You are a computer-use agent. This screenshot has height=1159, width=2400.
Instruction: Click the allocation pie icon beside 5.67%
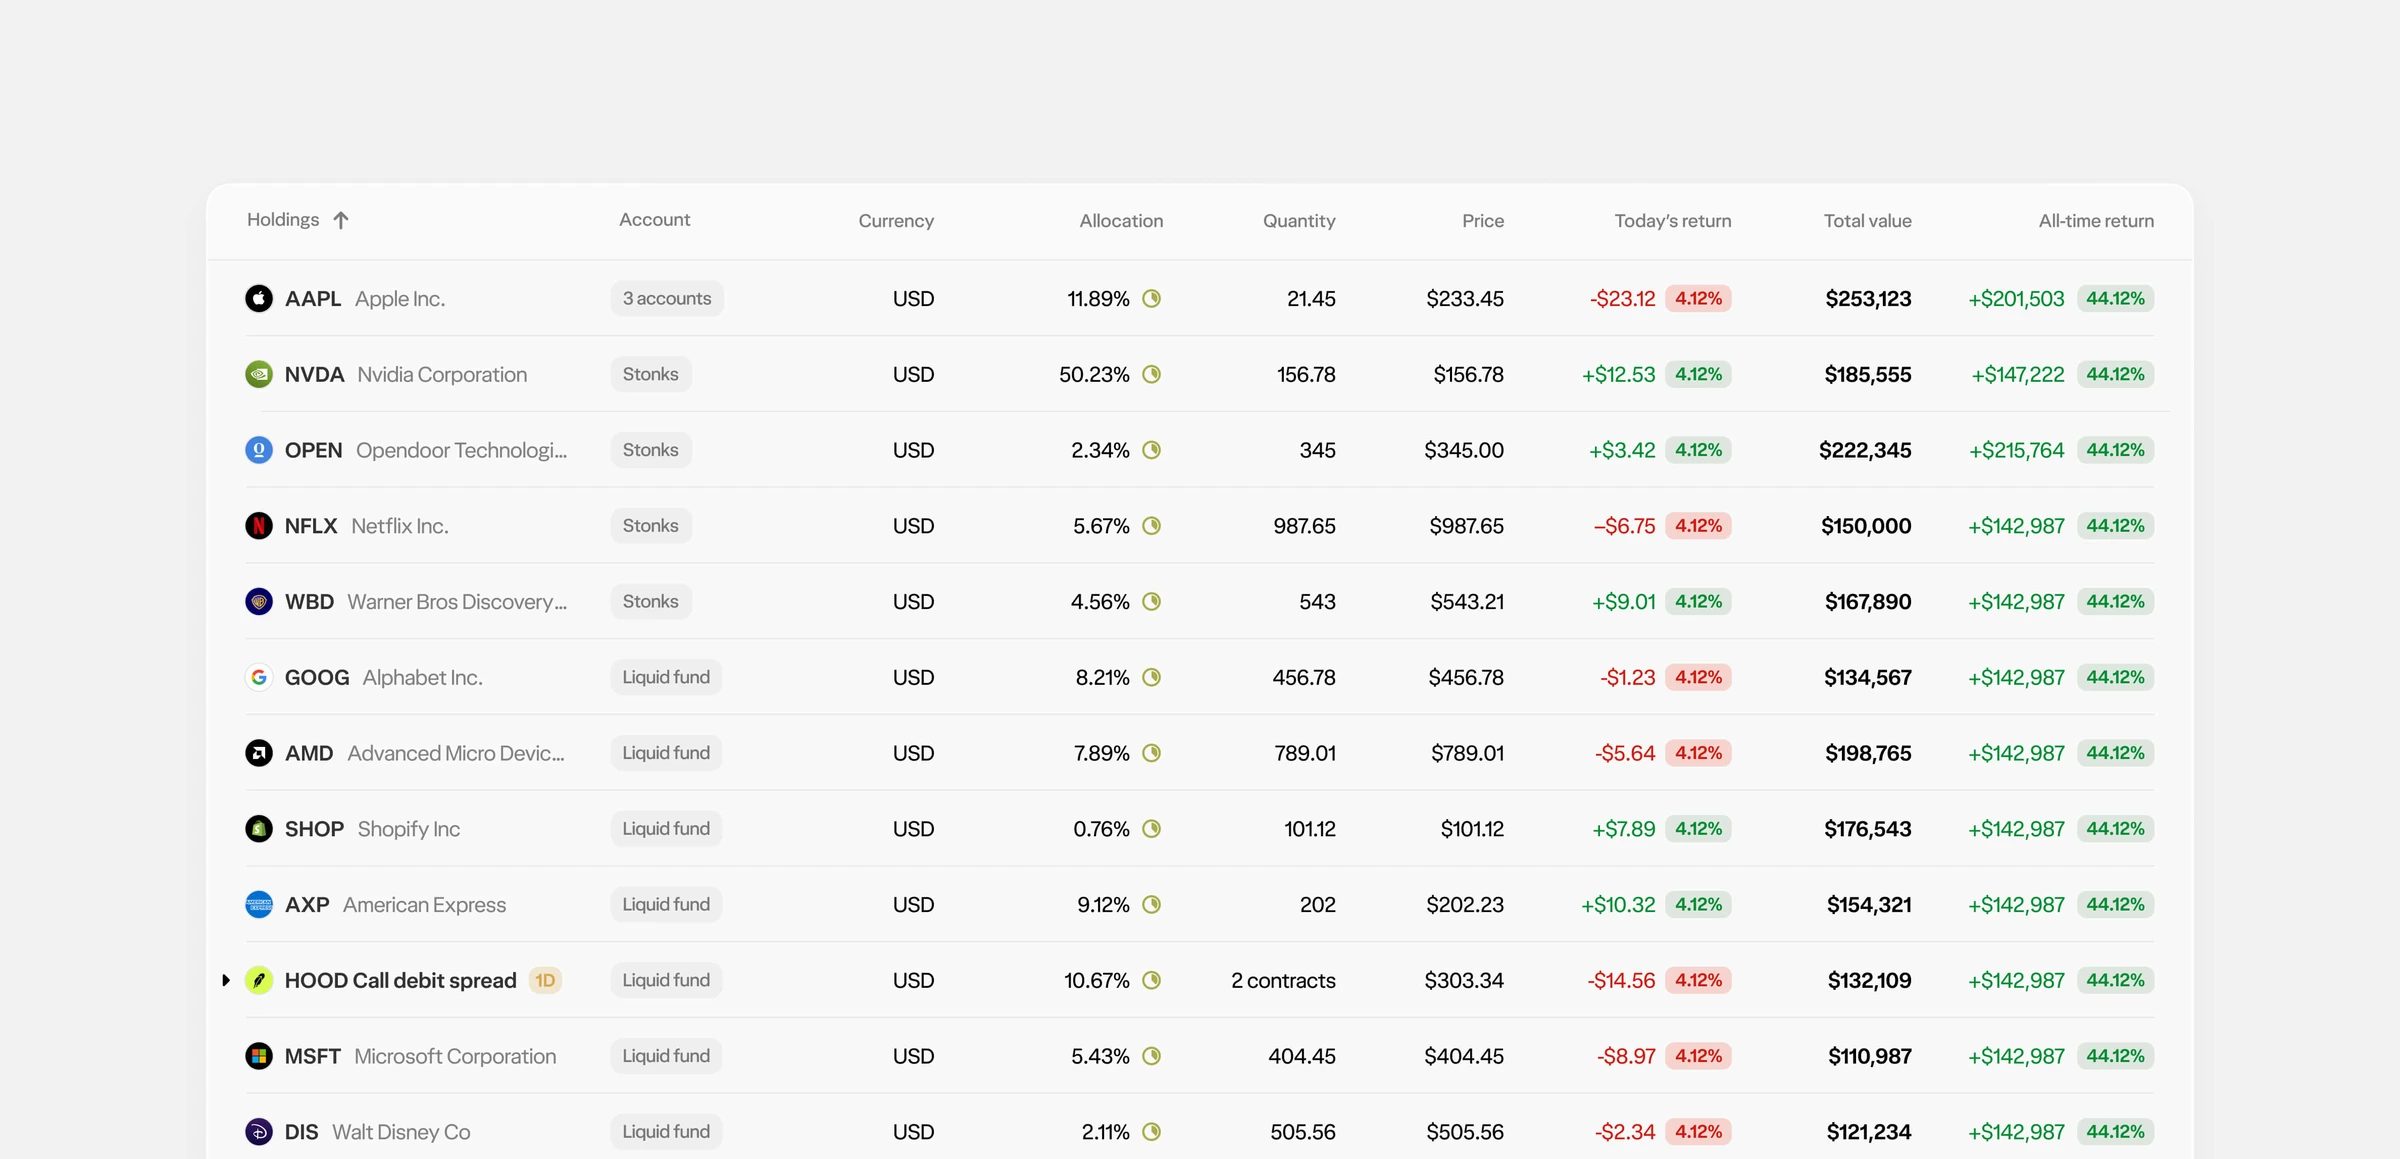coord(1152,526)
